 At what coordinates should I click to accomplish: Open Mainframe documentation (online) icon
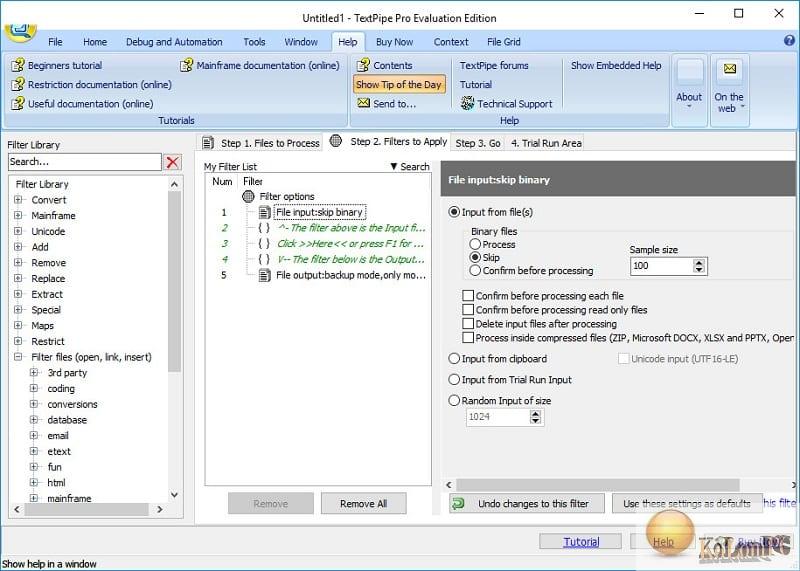[187, 65]
